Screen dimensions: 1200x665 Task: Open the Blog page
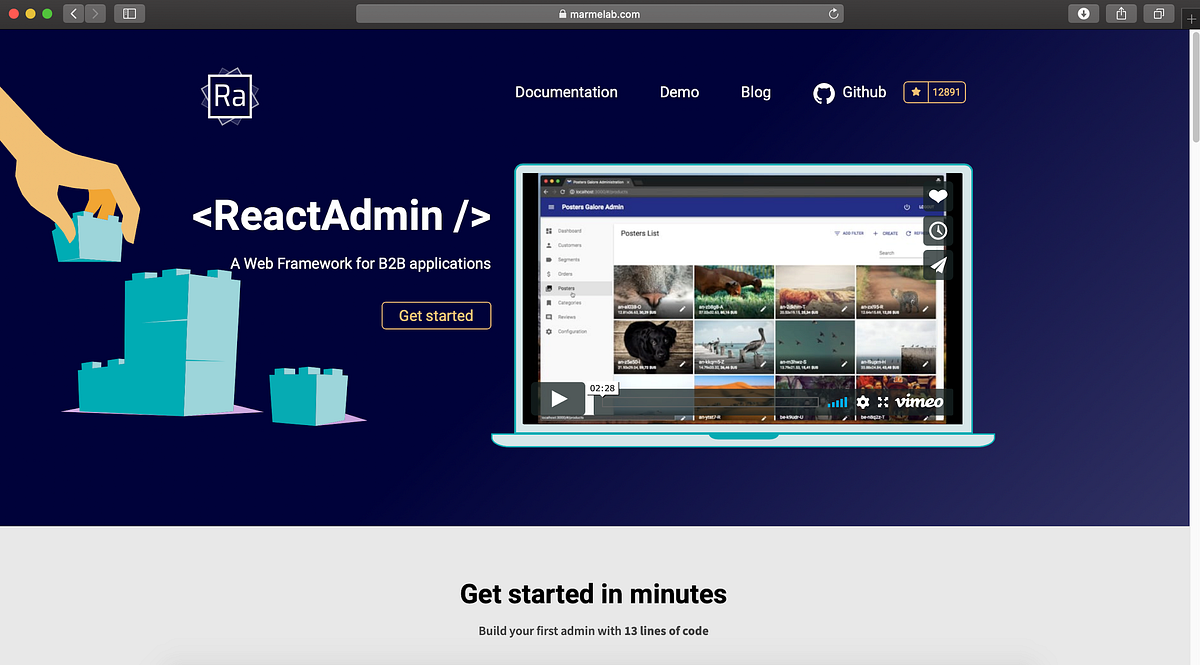(755, 92)
